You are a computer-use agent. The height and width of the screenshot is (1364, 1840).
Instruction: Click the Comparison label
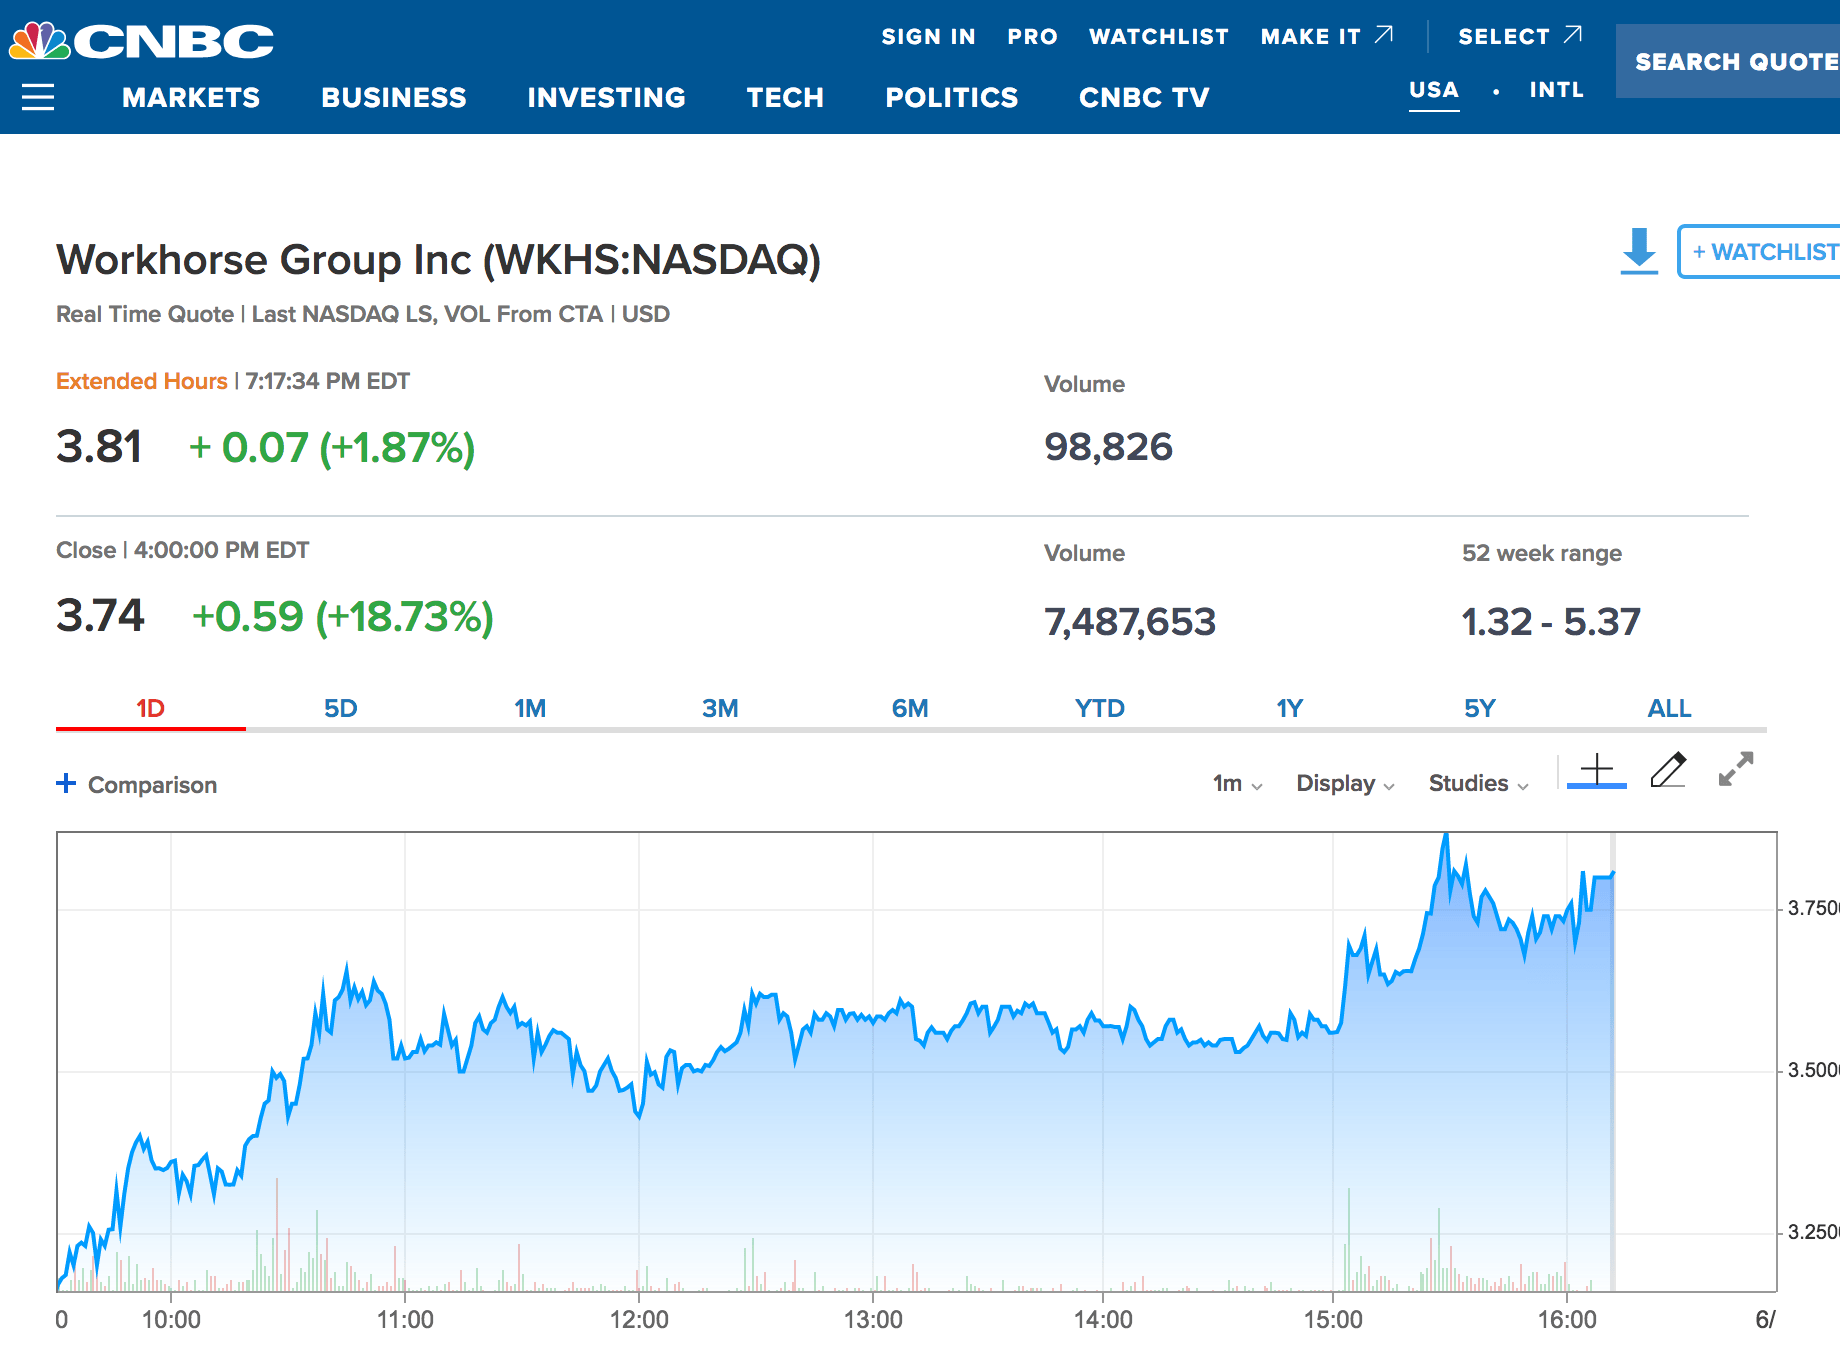152,785
